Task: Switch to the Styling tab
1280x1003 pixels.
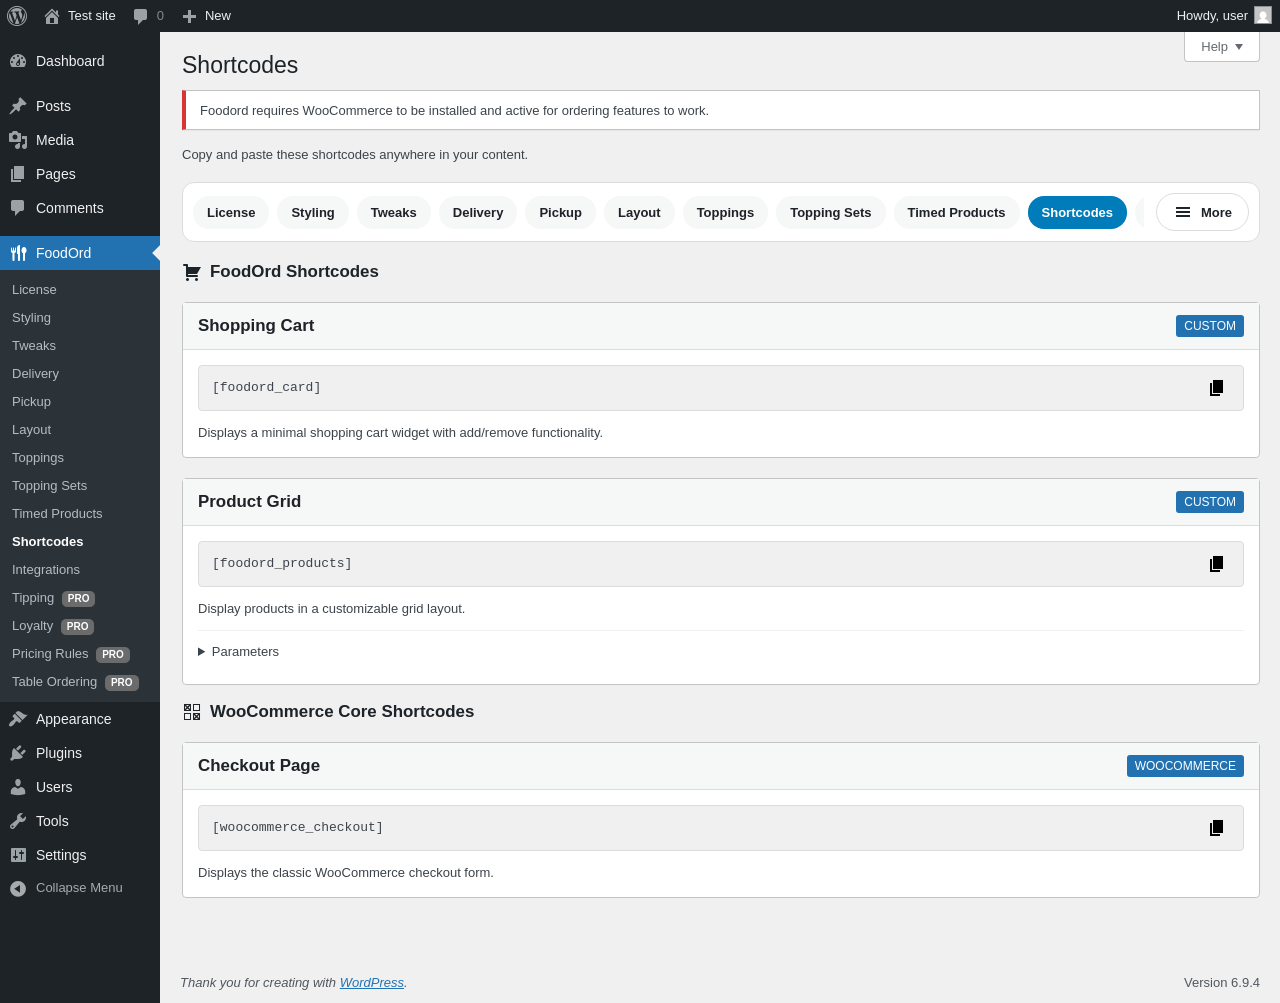Action: tap(313, 212)
